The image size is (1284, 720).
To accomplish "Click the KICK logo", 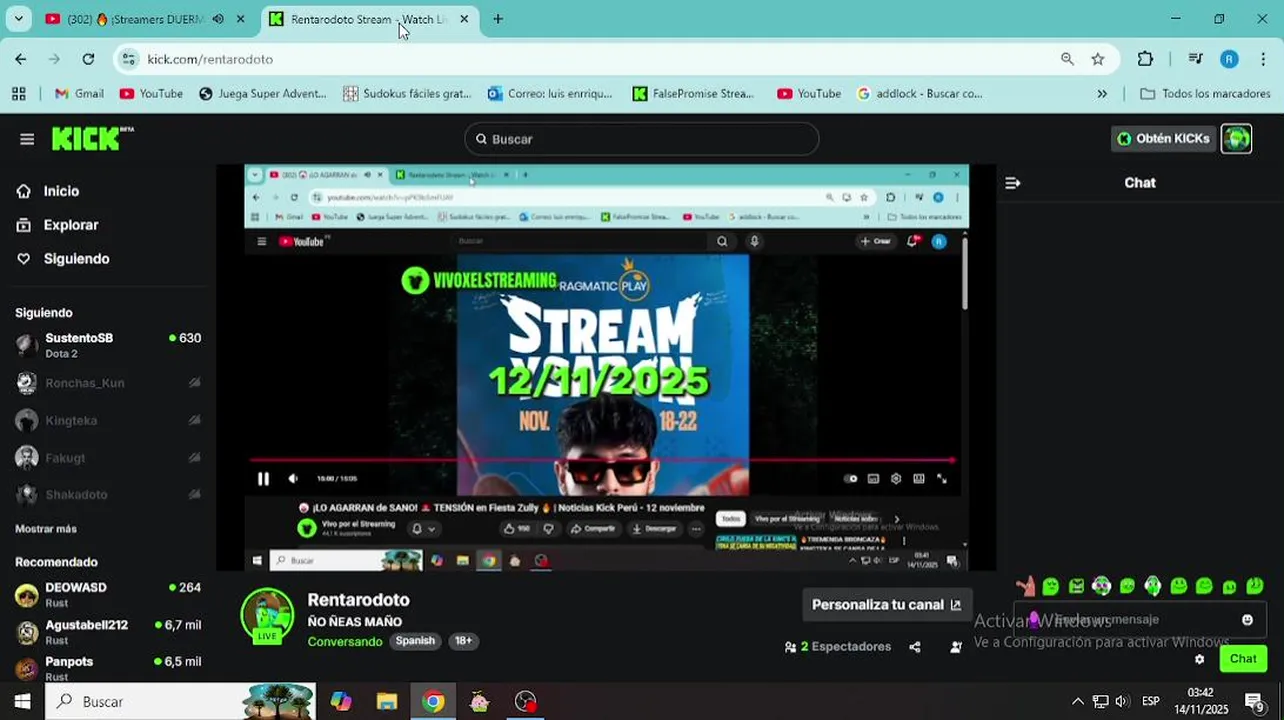I will (x=92, y=139).
